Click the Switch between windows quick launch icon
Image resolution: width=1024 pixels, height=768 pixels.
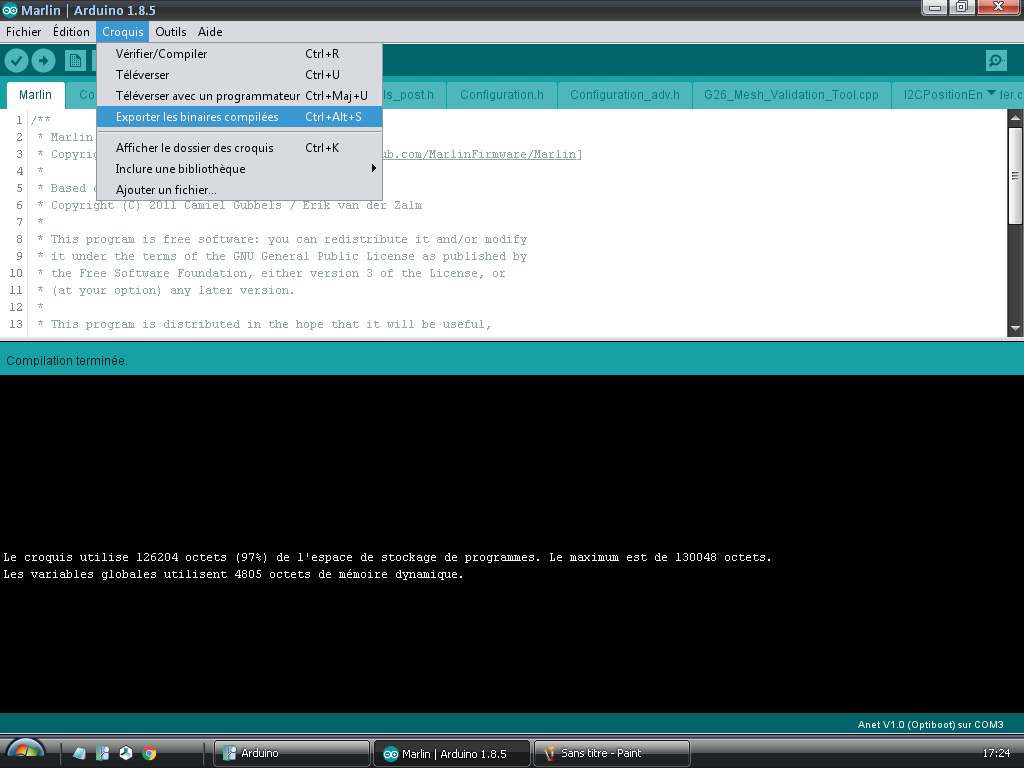pos(103,753)
